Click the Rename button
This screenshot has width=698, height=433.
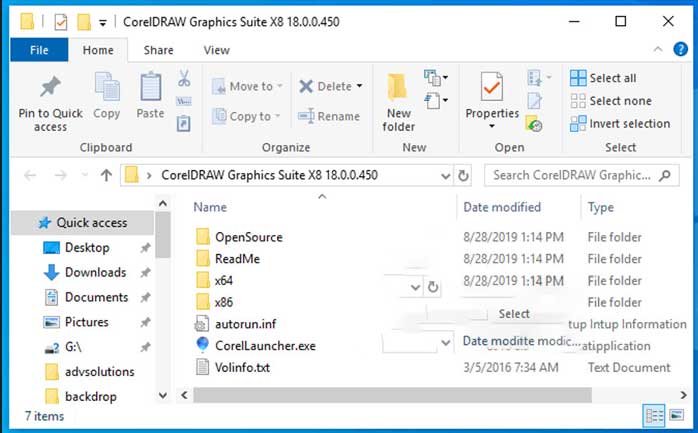click(329, 116)
